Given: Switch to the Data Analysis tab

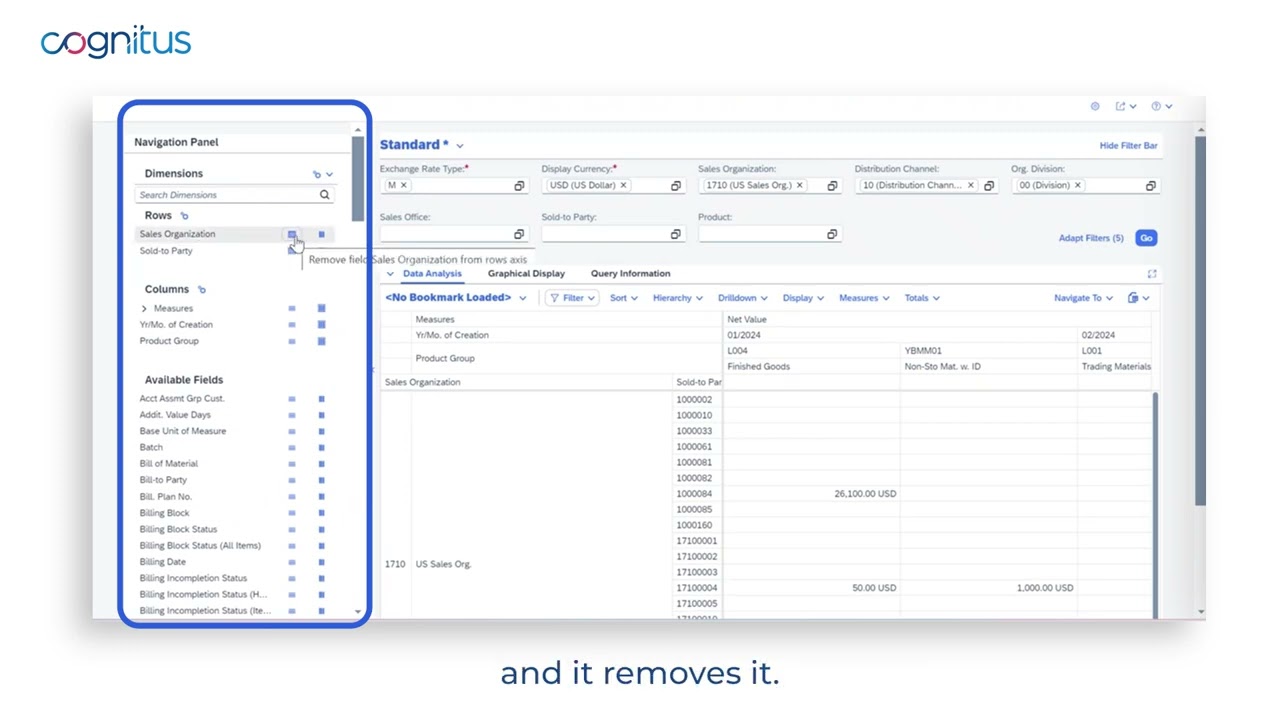Looking at the screenshot, I should point(432,273).
